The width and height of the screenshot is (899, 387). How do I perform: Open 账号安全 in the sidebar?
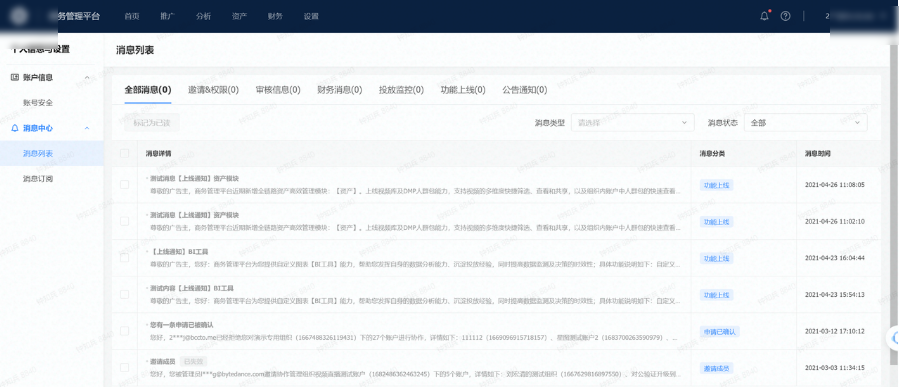point(38,103)
